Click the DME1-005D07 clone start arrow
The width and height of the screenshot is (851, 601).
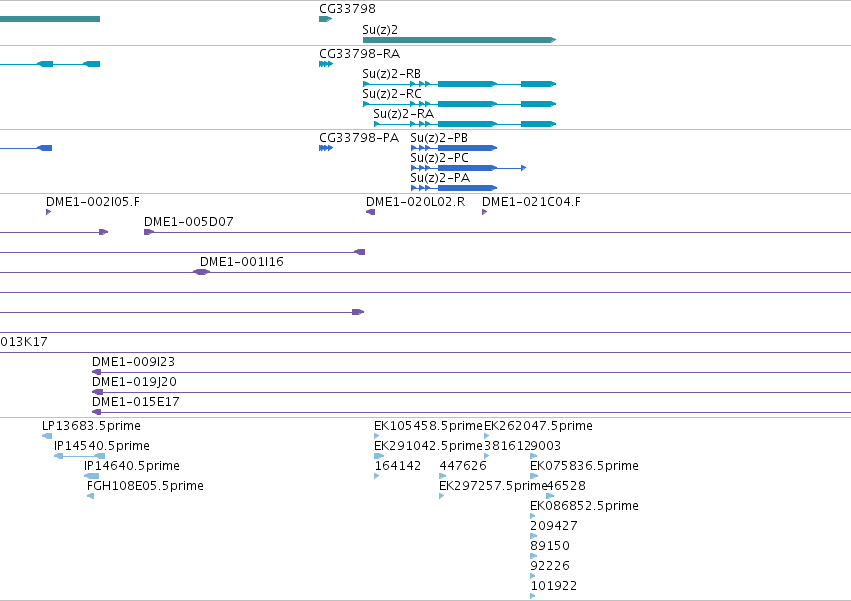149,232
